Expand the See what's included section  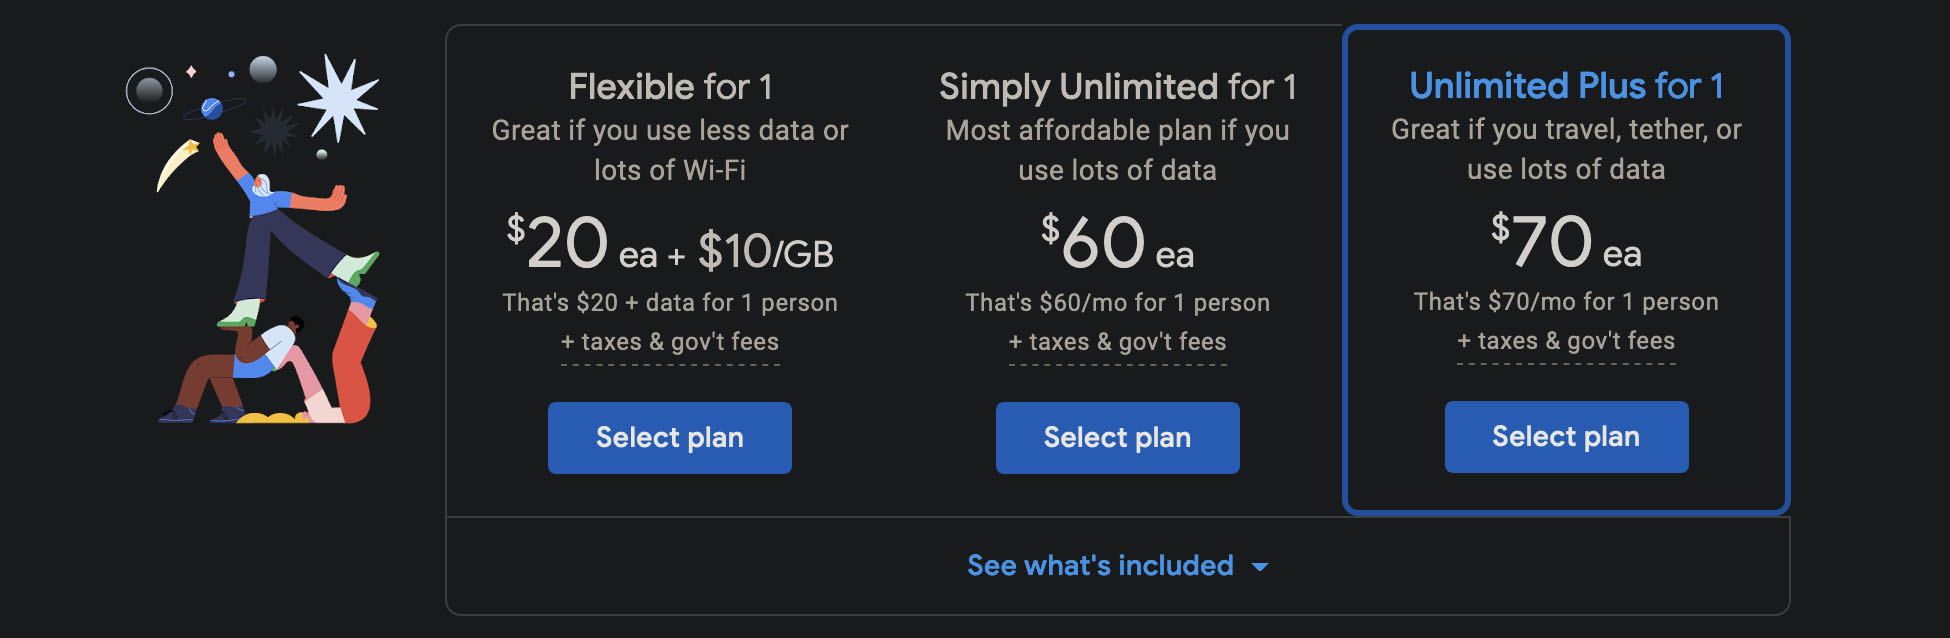pos(1100,565)
